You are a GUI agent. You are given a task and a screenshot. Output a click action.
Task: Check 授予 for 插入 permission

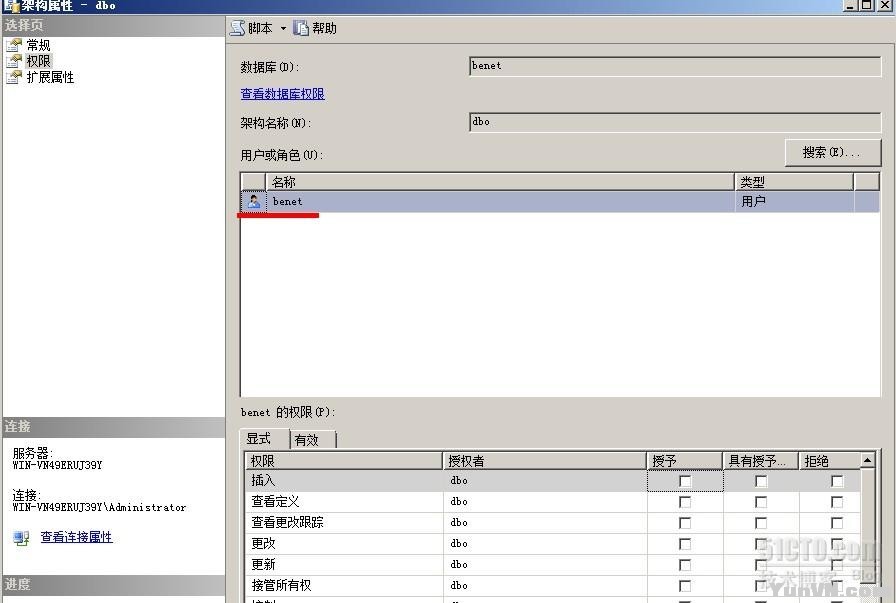click(685, 481)
